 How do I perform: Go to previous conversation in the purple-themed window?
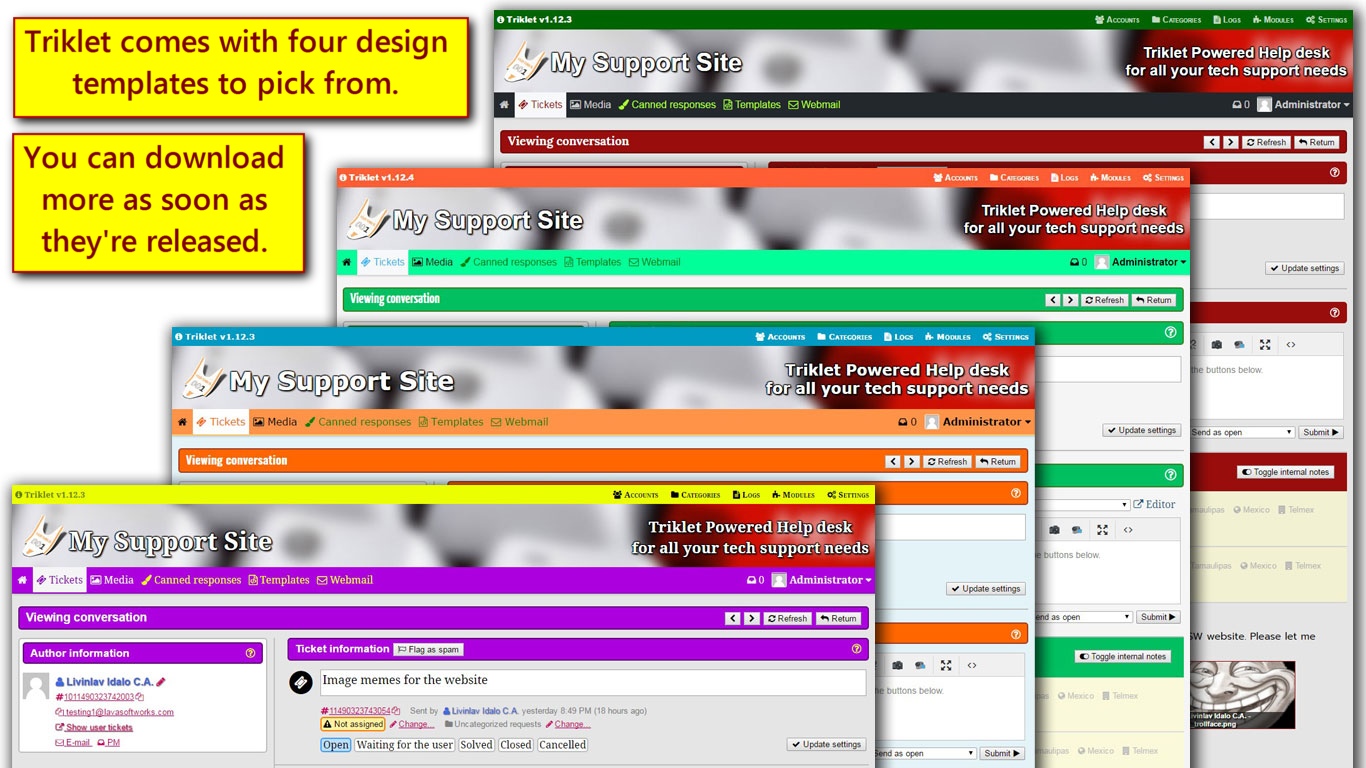[733, 618]
